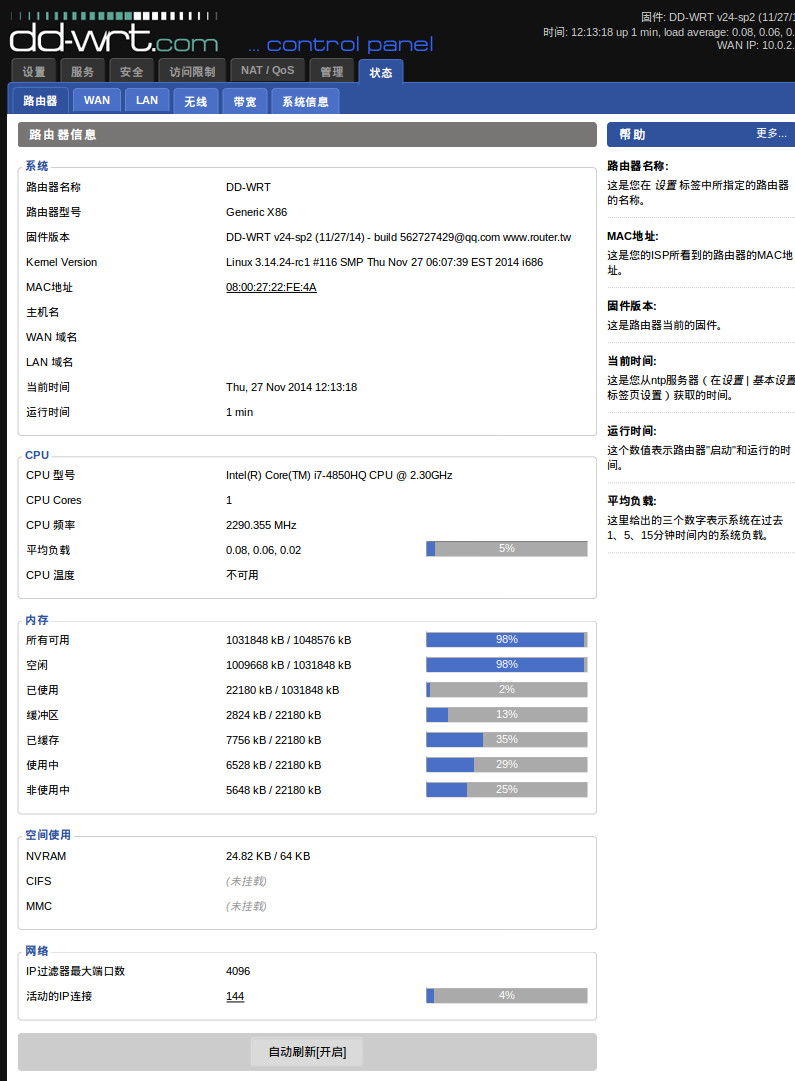Click the 使用中 29% bar
Screen dimensions: 795x1081
[x=507, y=765]
